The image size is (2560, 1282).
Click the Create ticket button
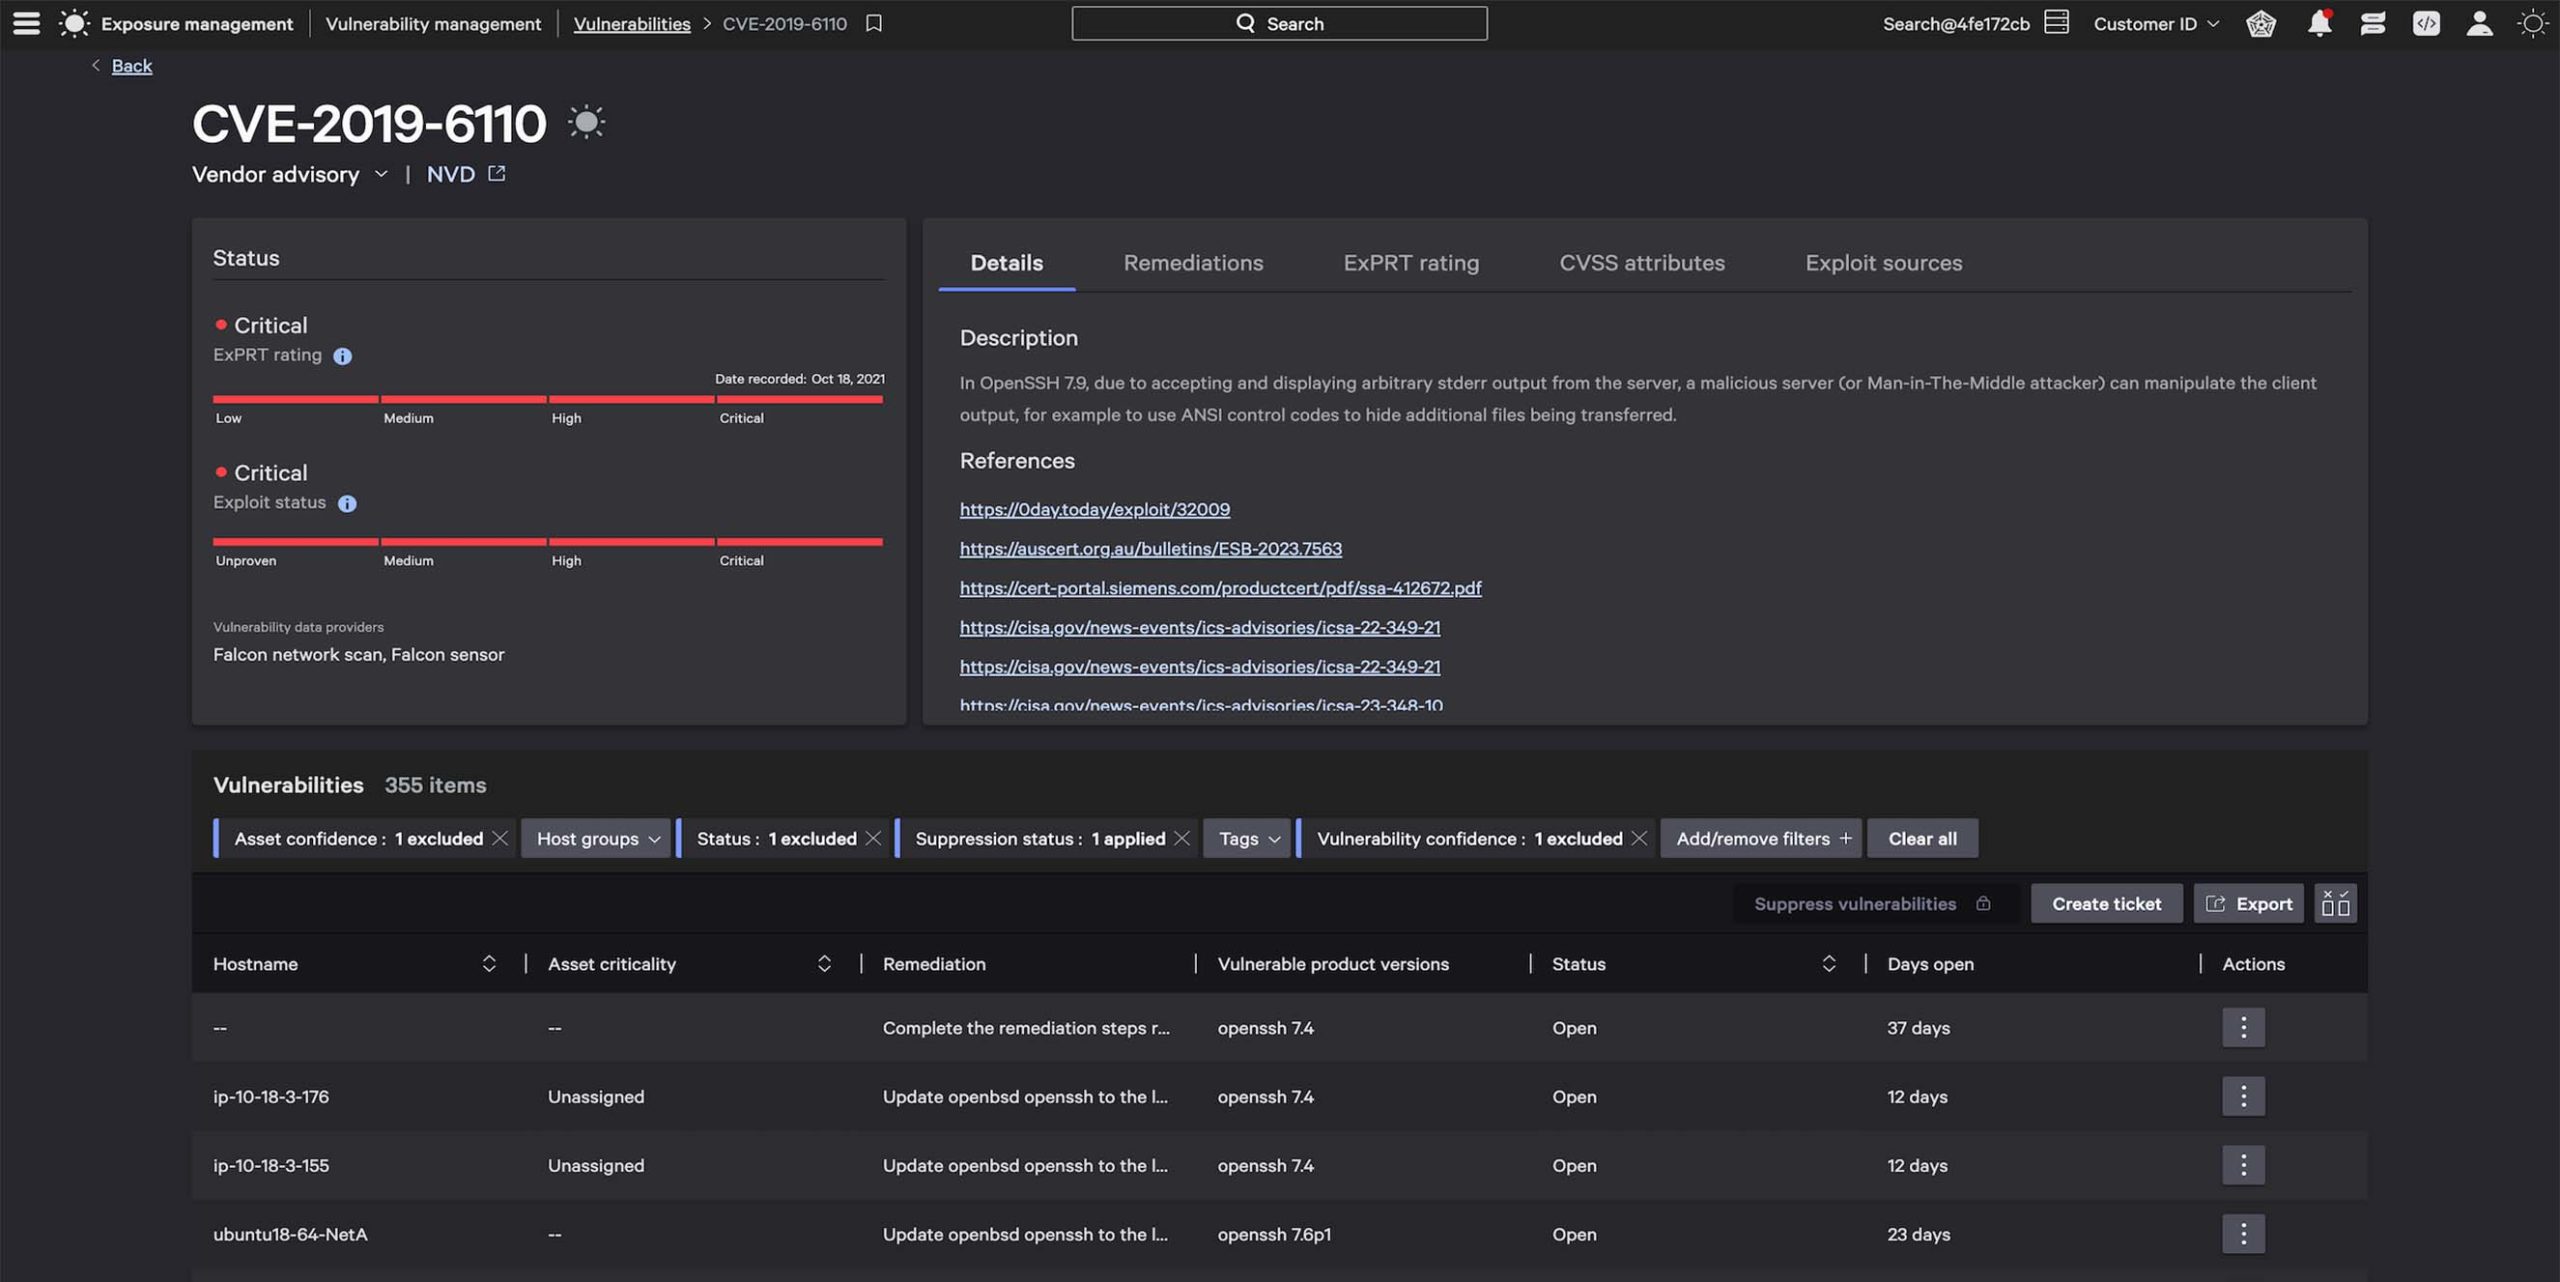(2106, 903)
